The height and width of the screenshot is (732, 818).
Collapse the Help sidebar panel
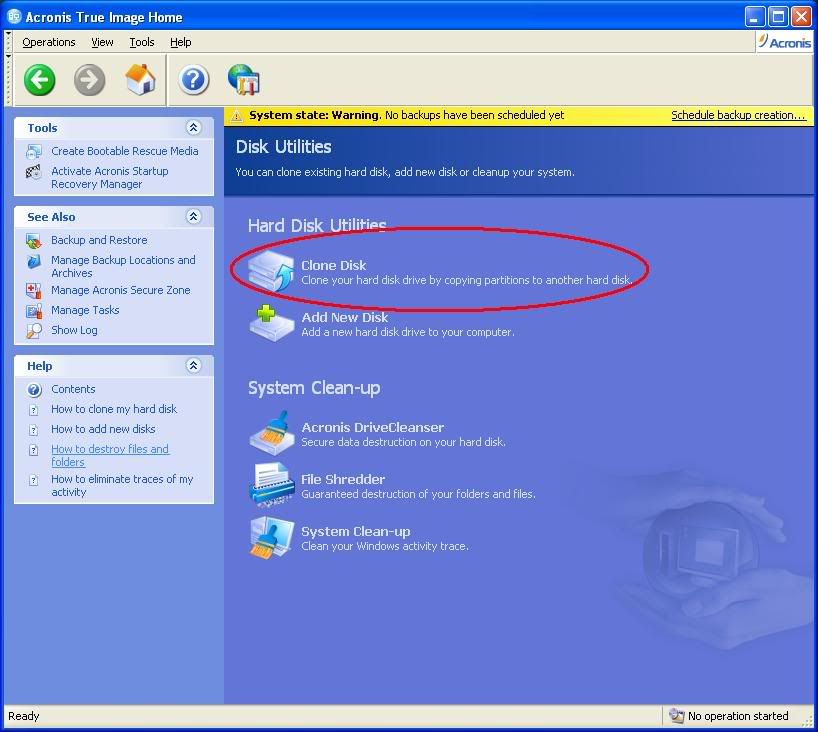tap(194, 365)
